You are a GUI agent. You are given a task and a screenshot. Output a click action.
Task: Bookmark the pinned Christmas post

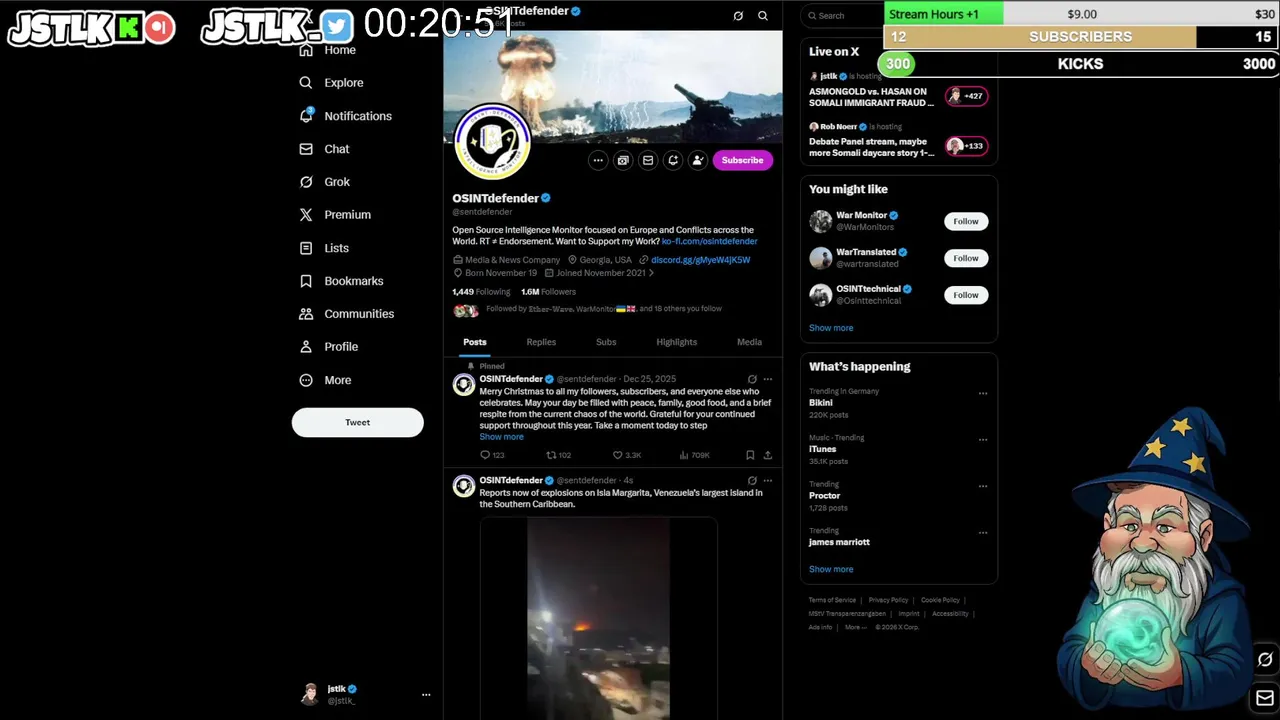(x=750, y=455)
